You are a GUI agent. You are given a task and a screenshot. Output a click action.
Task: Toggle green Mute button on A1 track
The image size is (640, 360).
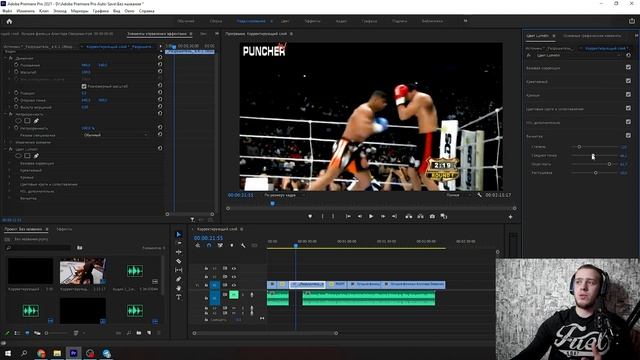coord(233,294)
